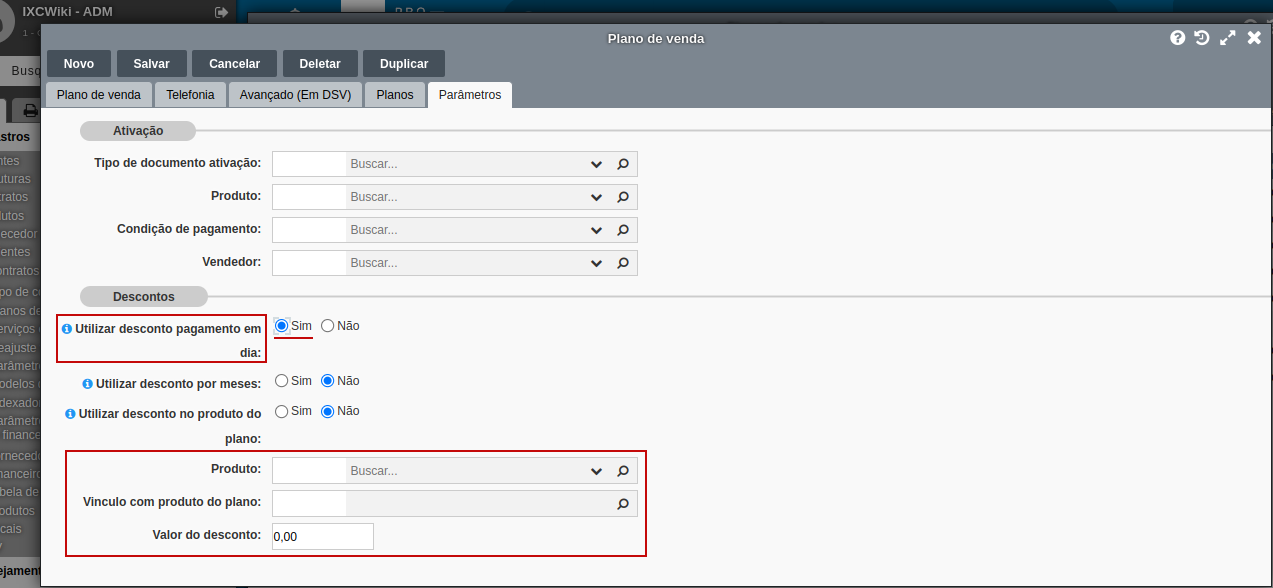1273x588 pixels.
Task: Select Sim for Utilizar desconto por meses
Action: (x=282, y=381)
